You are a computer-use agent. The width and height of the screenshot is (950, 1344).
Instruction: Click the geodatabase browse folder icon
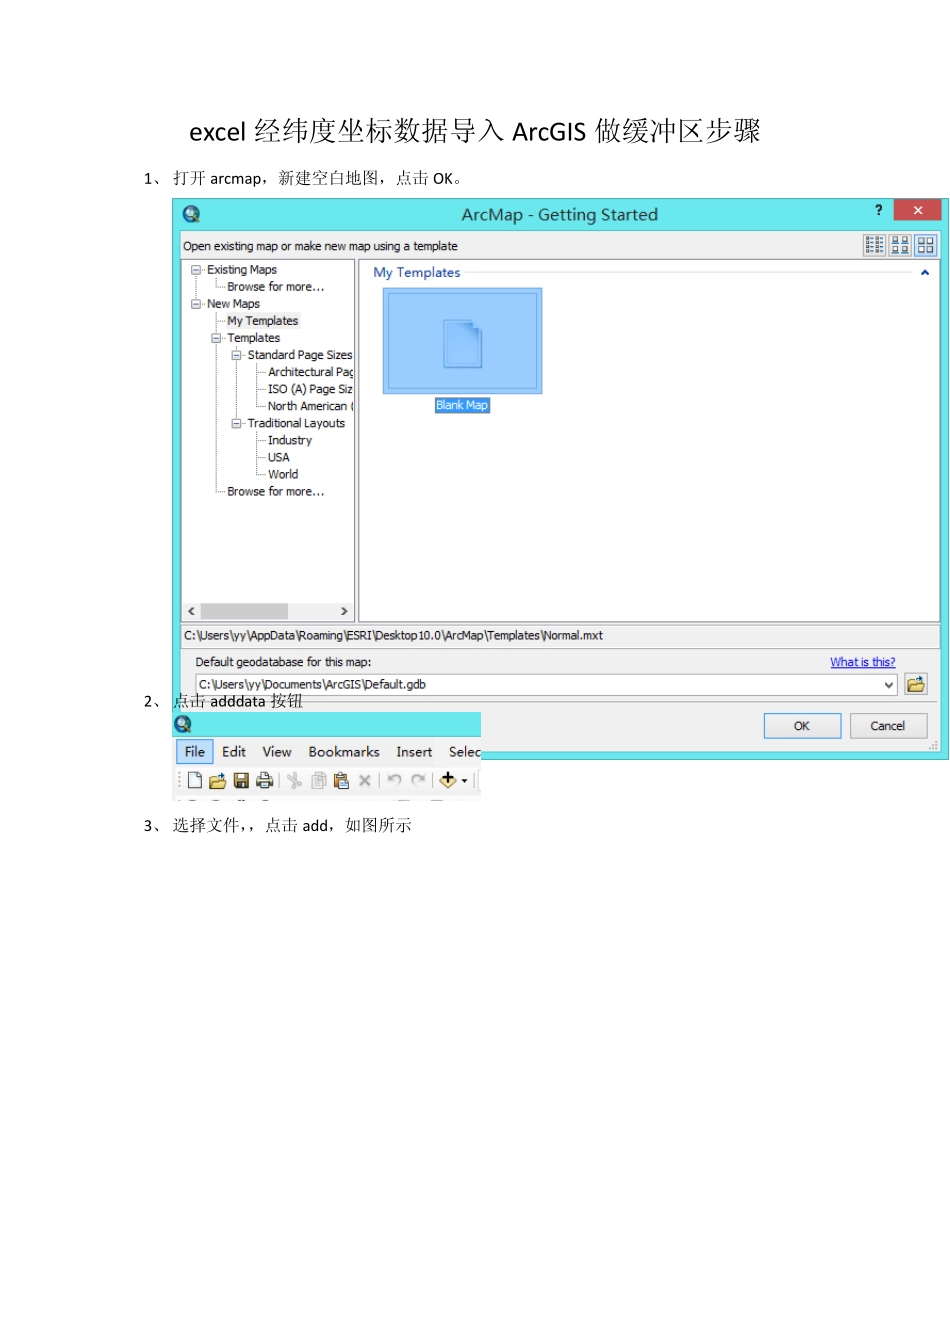916,684
